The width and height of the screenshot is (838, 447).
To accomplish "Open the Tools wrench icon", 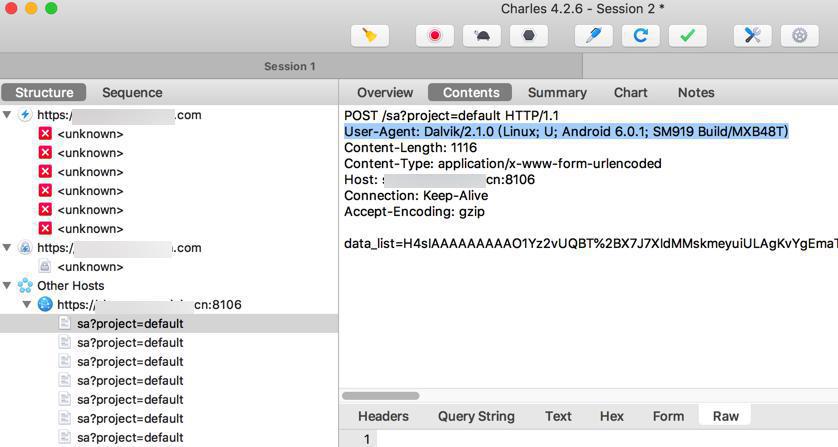I will [752, 36].
